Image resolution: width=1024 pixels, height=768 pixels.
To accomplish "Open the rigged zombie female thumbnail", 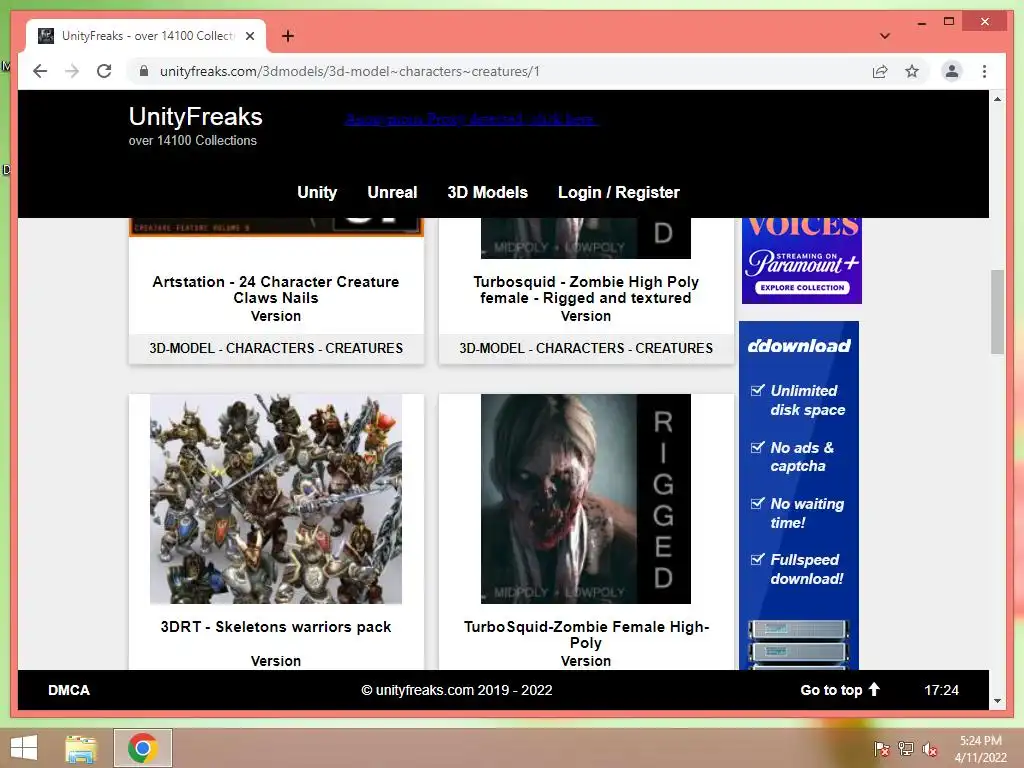I will (586, 498).
